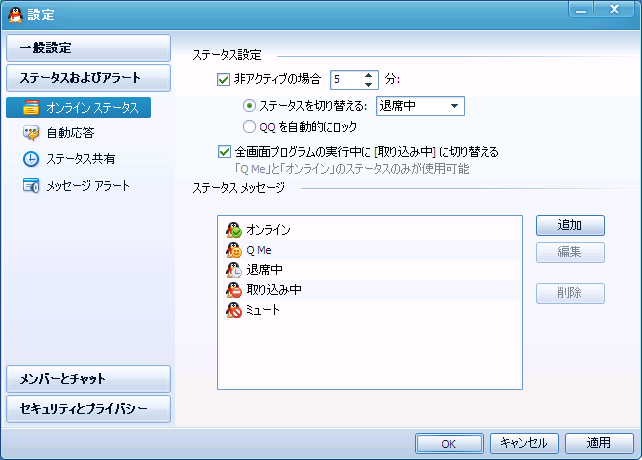The width and height of the screenshot is (642, 460).
Task: Click the QQ penguin icon in title bar
Action: click(15, 15)
